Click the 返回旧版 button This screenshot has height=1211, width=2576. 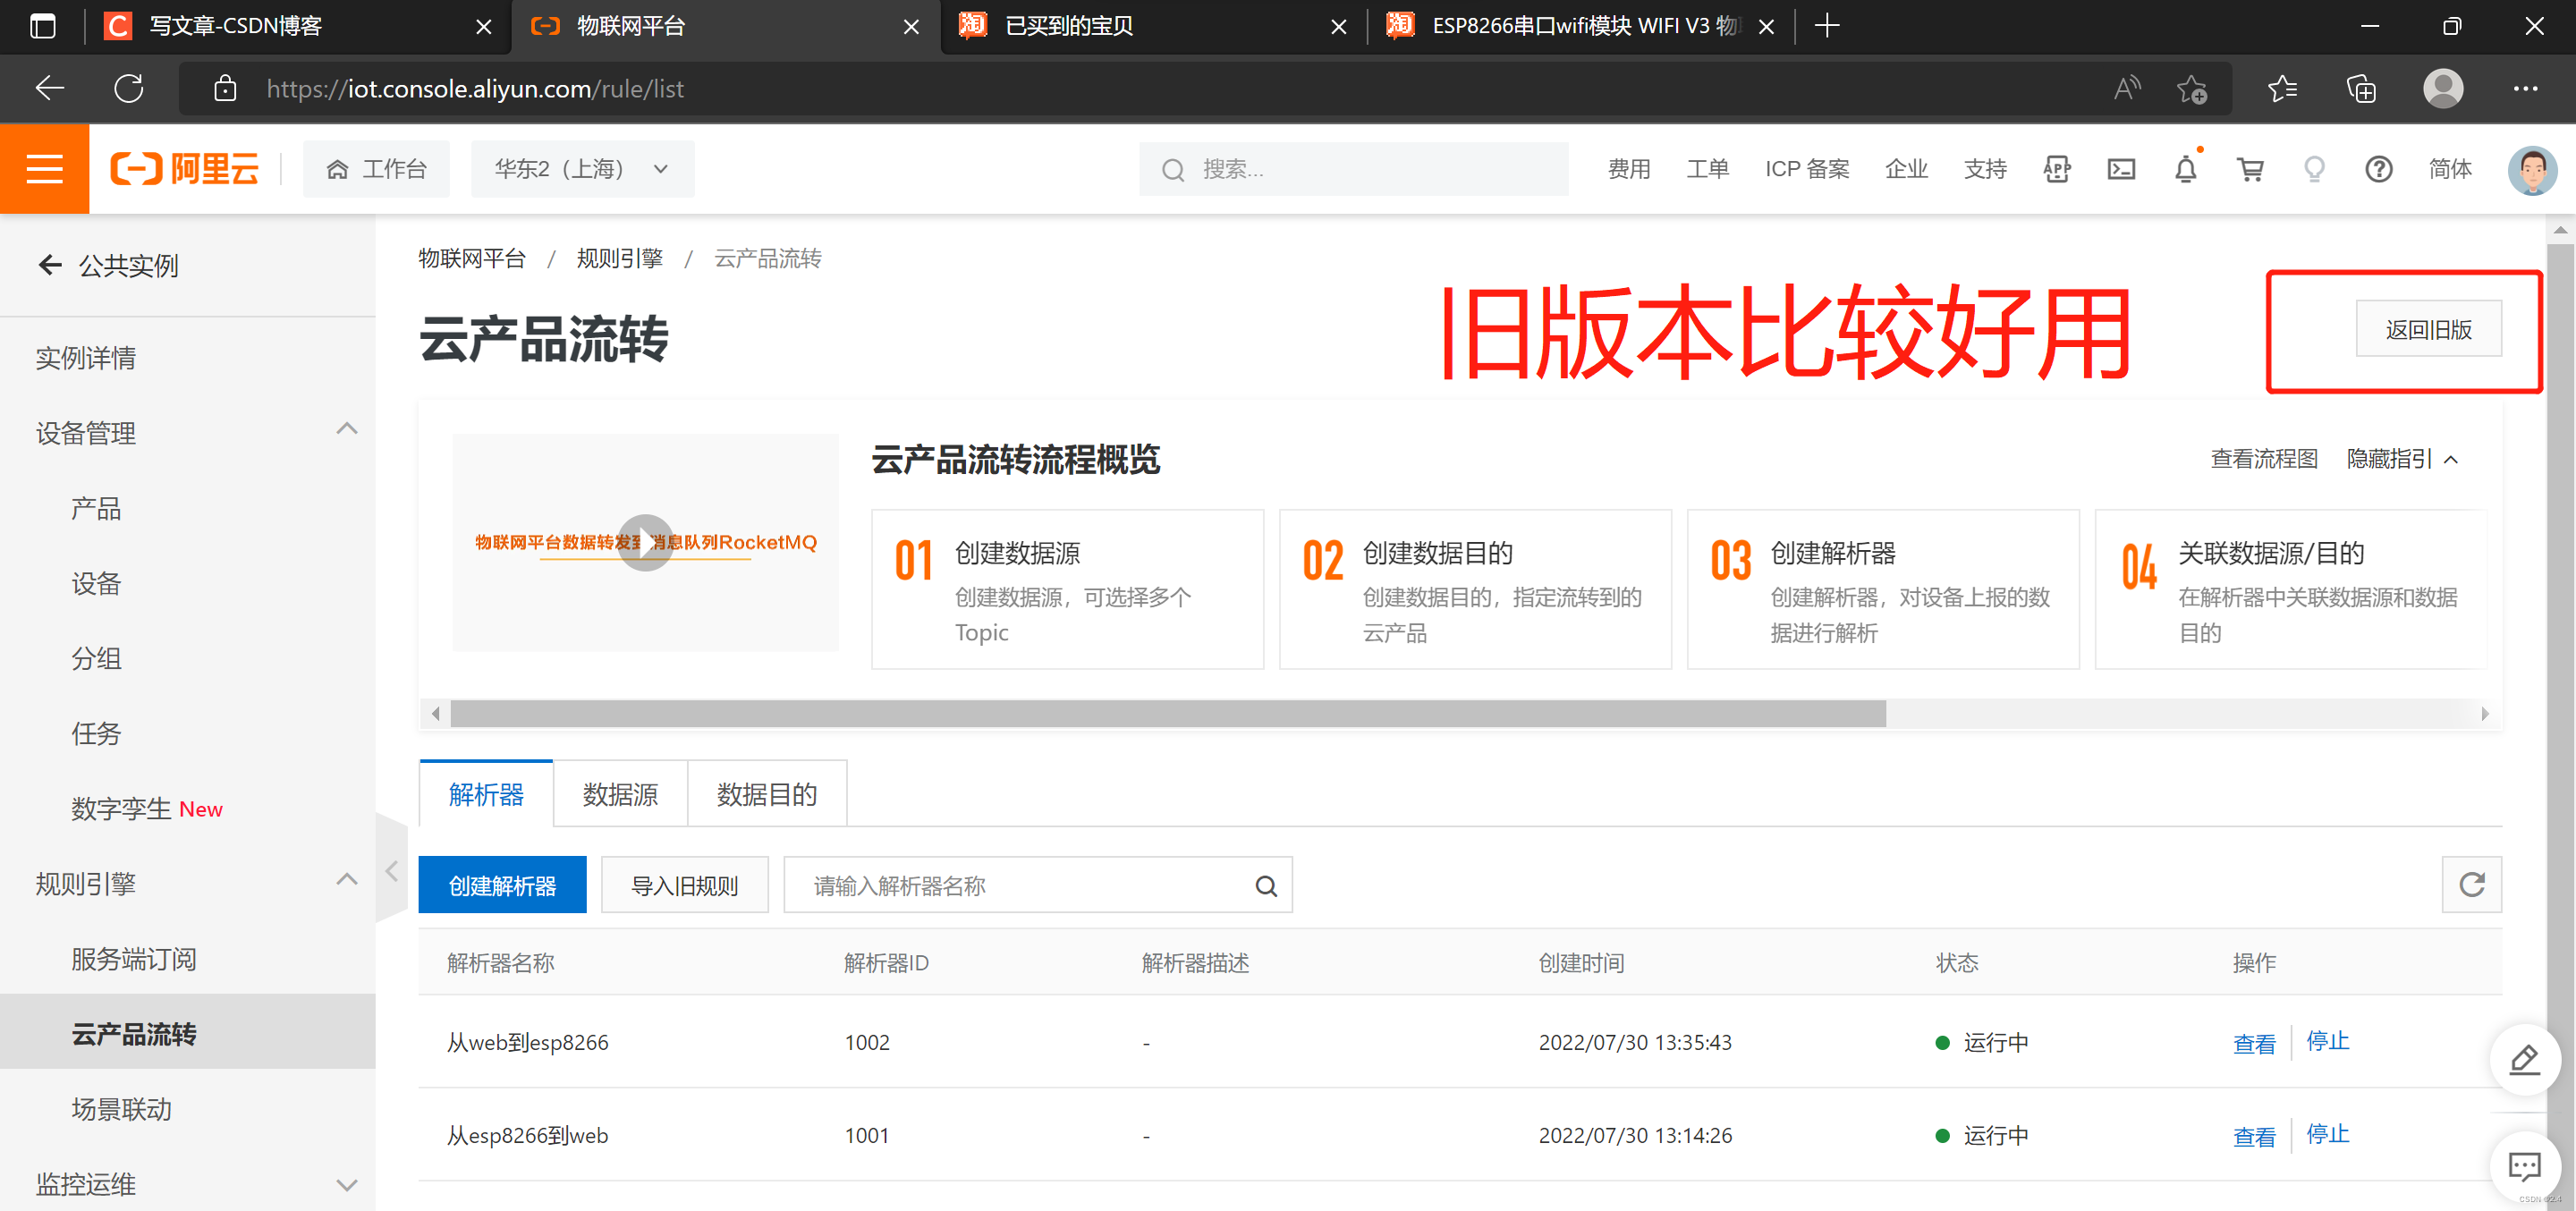tap(2428, 330)
